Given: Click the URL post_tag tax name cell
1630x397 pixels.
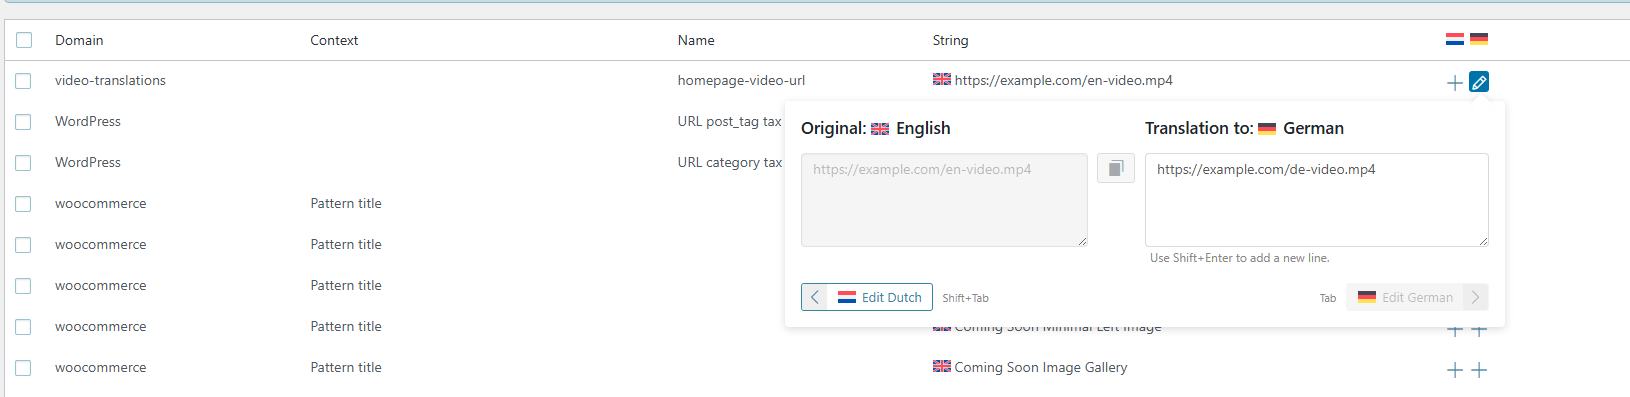Looking at the screenshot, I should (x=729, y=121).
